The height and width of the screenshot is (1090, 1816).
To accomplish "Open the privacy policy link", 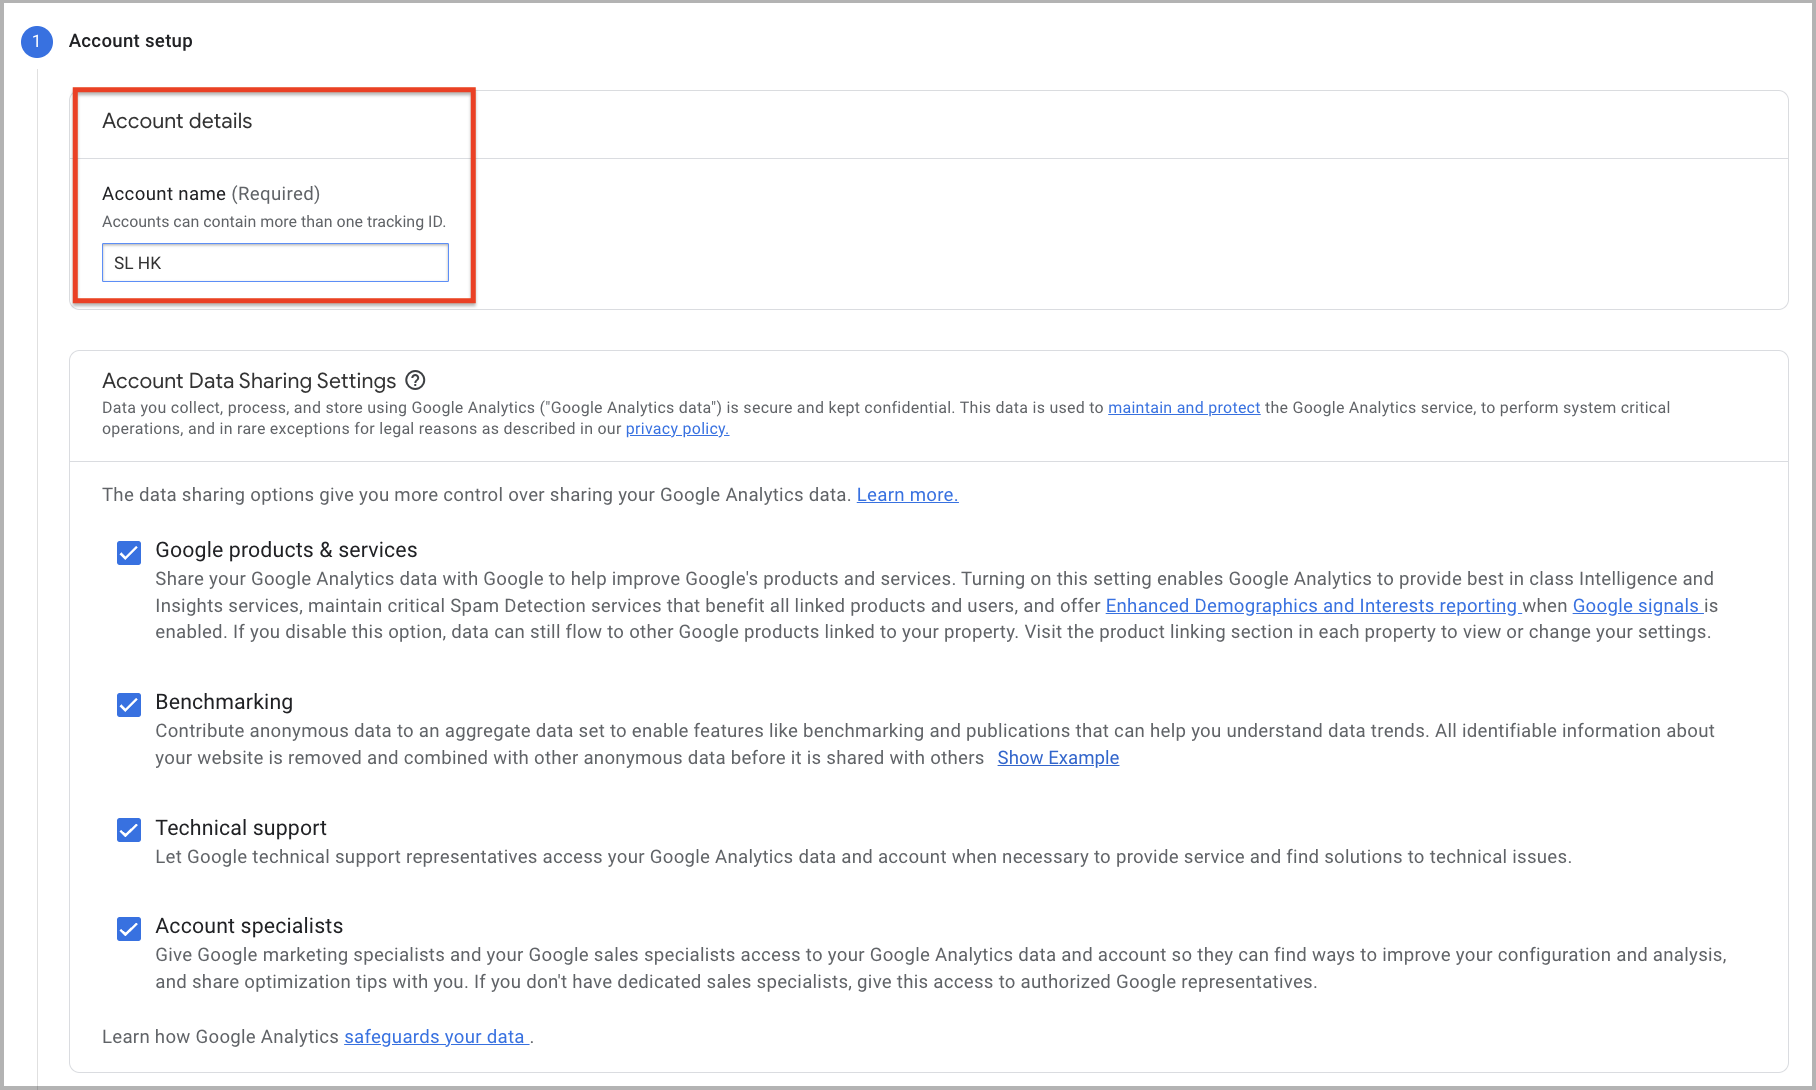I will (677, 429).
